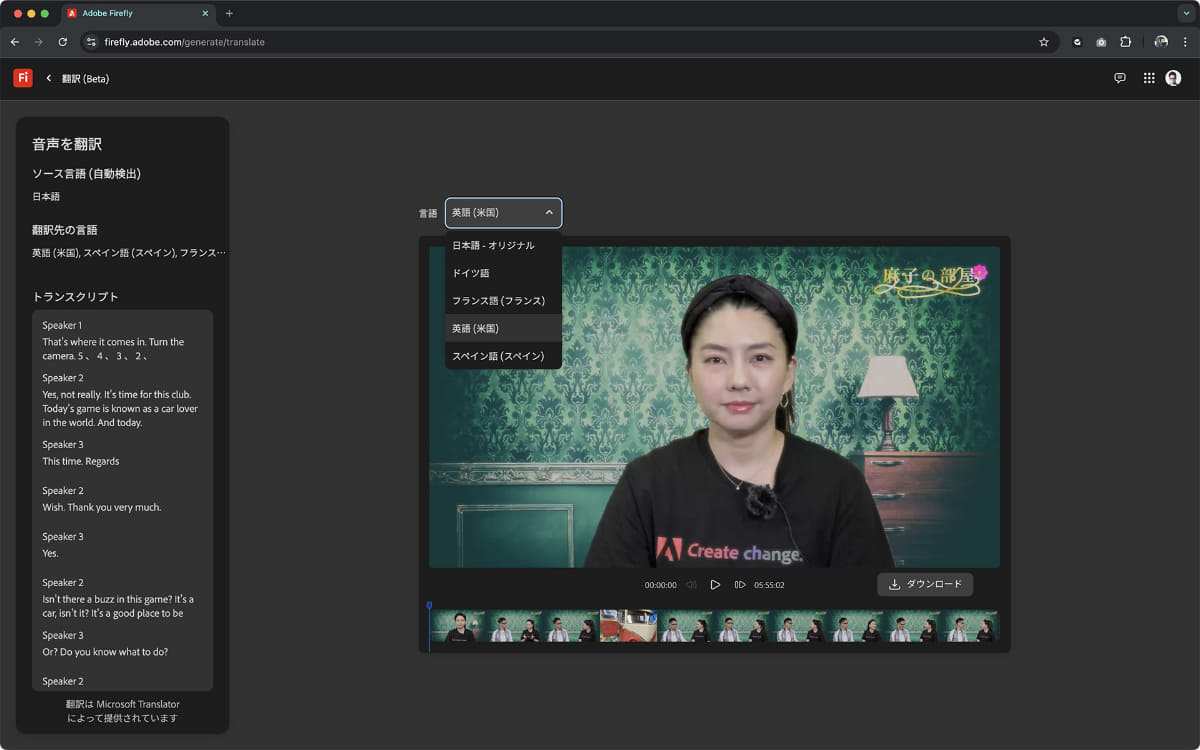Click the Speaker 1 label in the transcript
The image size is (1200, 750).
coord(62,325)
